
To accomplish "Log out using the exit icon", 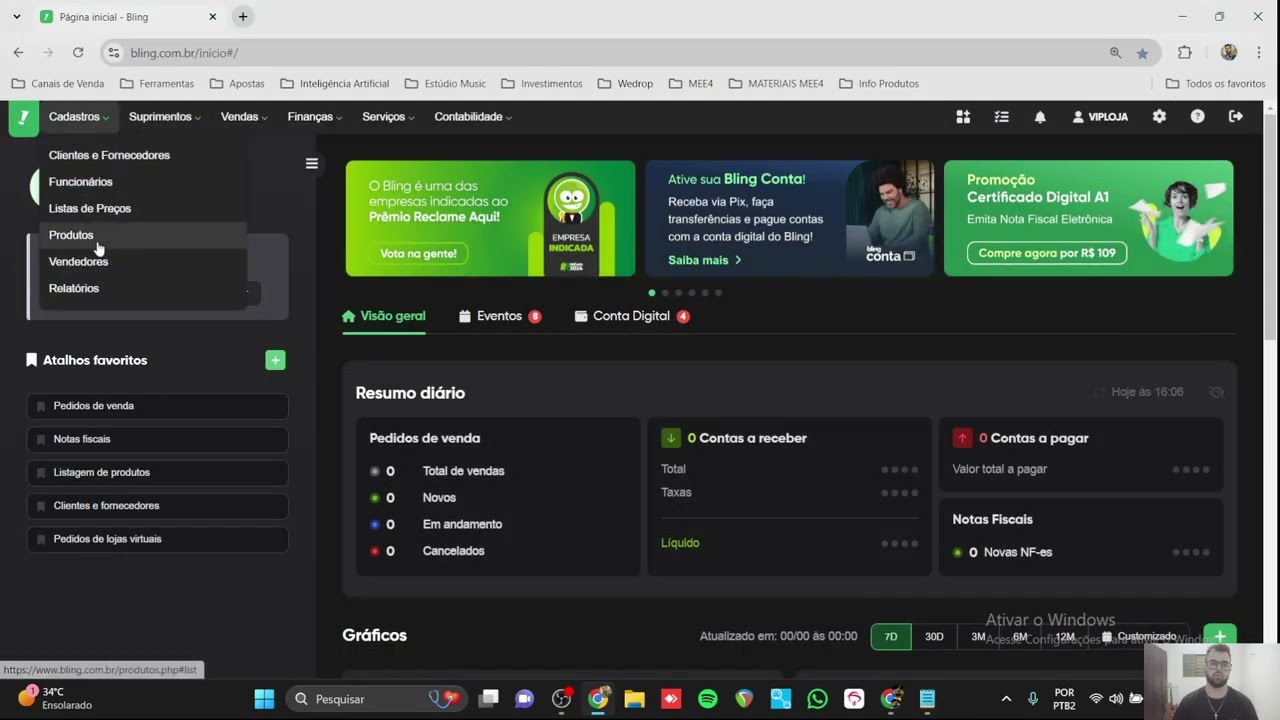I will [x=1236, y=117].
